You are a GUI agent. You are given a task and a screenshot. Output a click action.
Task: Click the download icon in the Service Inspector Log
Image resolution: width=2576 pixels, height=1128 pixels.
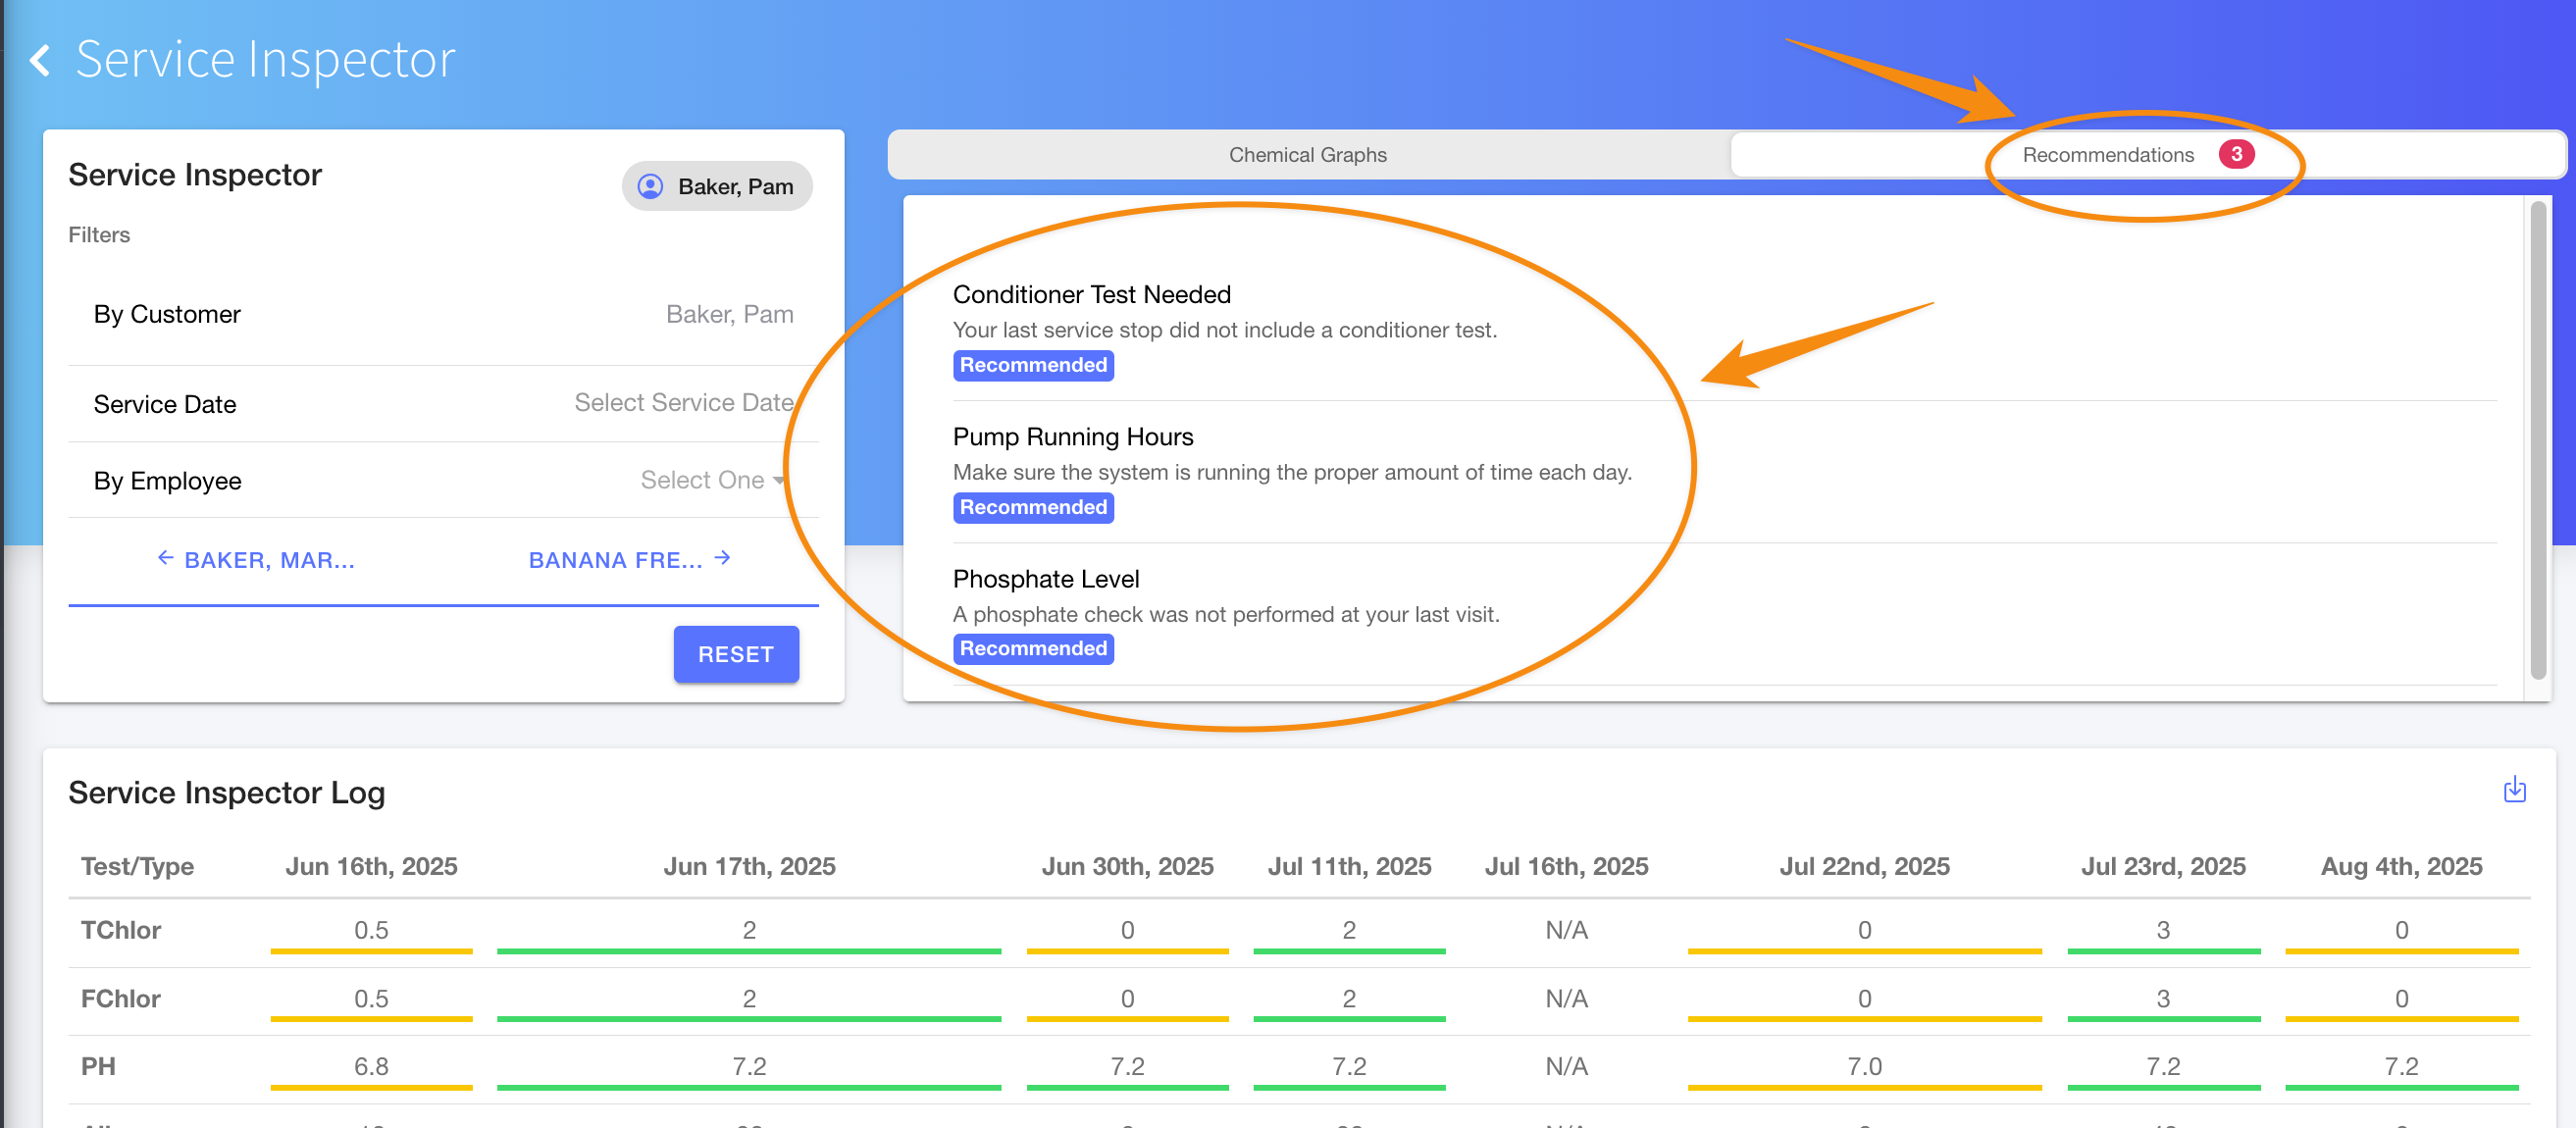coord(2514,790)
